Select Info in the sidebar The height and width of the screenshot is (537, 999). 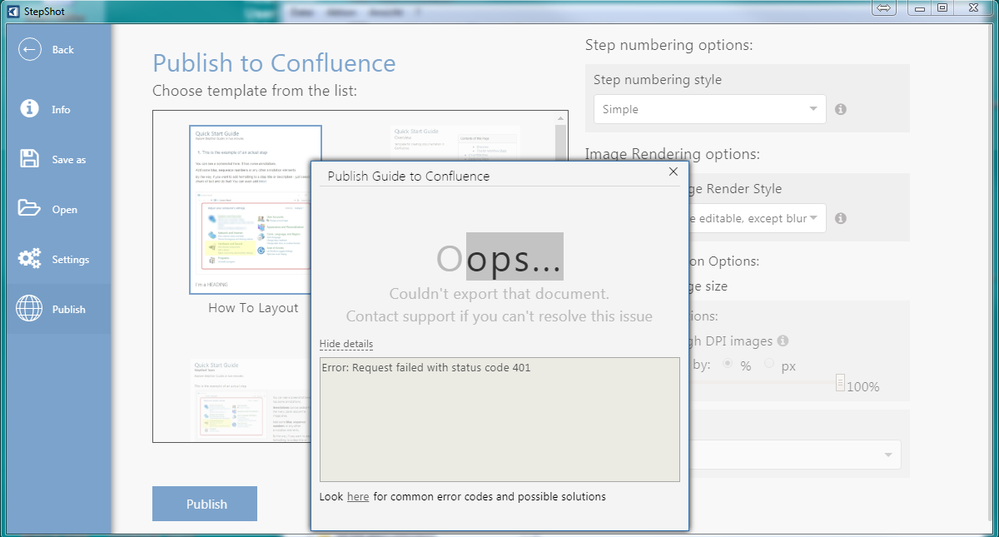pos(61,110)
